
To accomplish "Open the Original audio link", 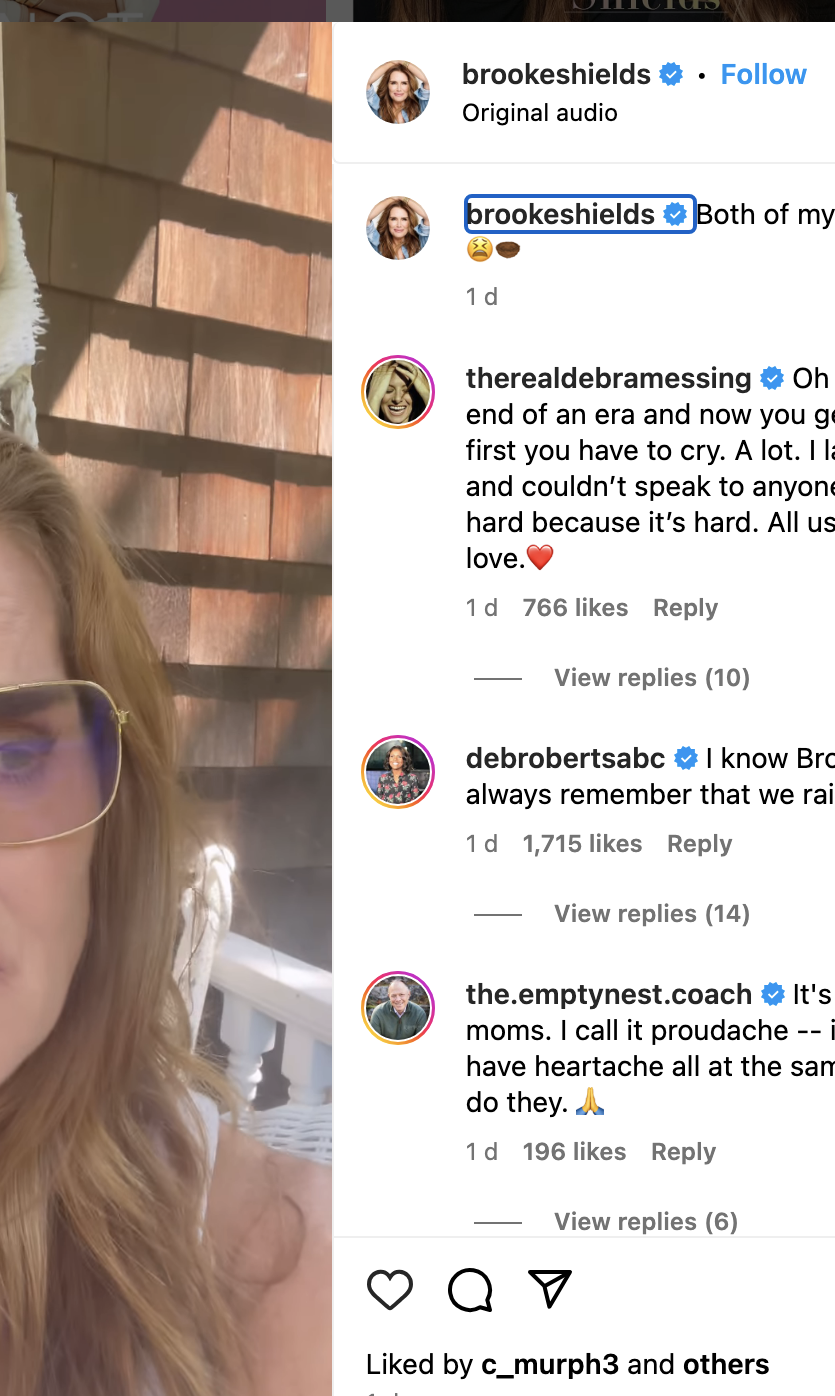I will click(540, 113).
